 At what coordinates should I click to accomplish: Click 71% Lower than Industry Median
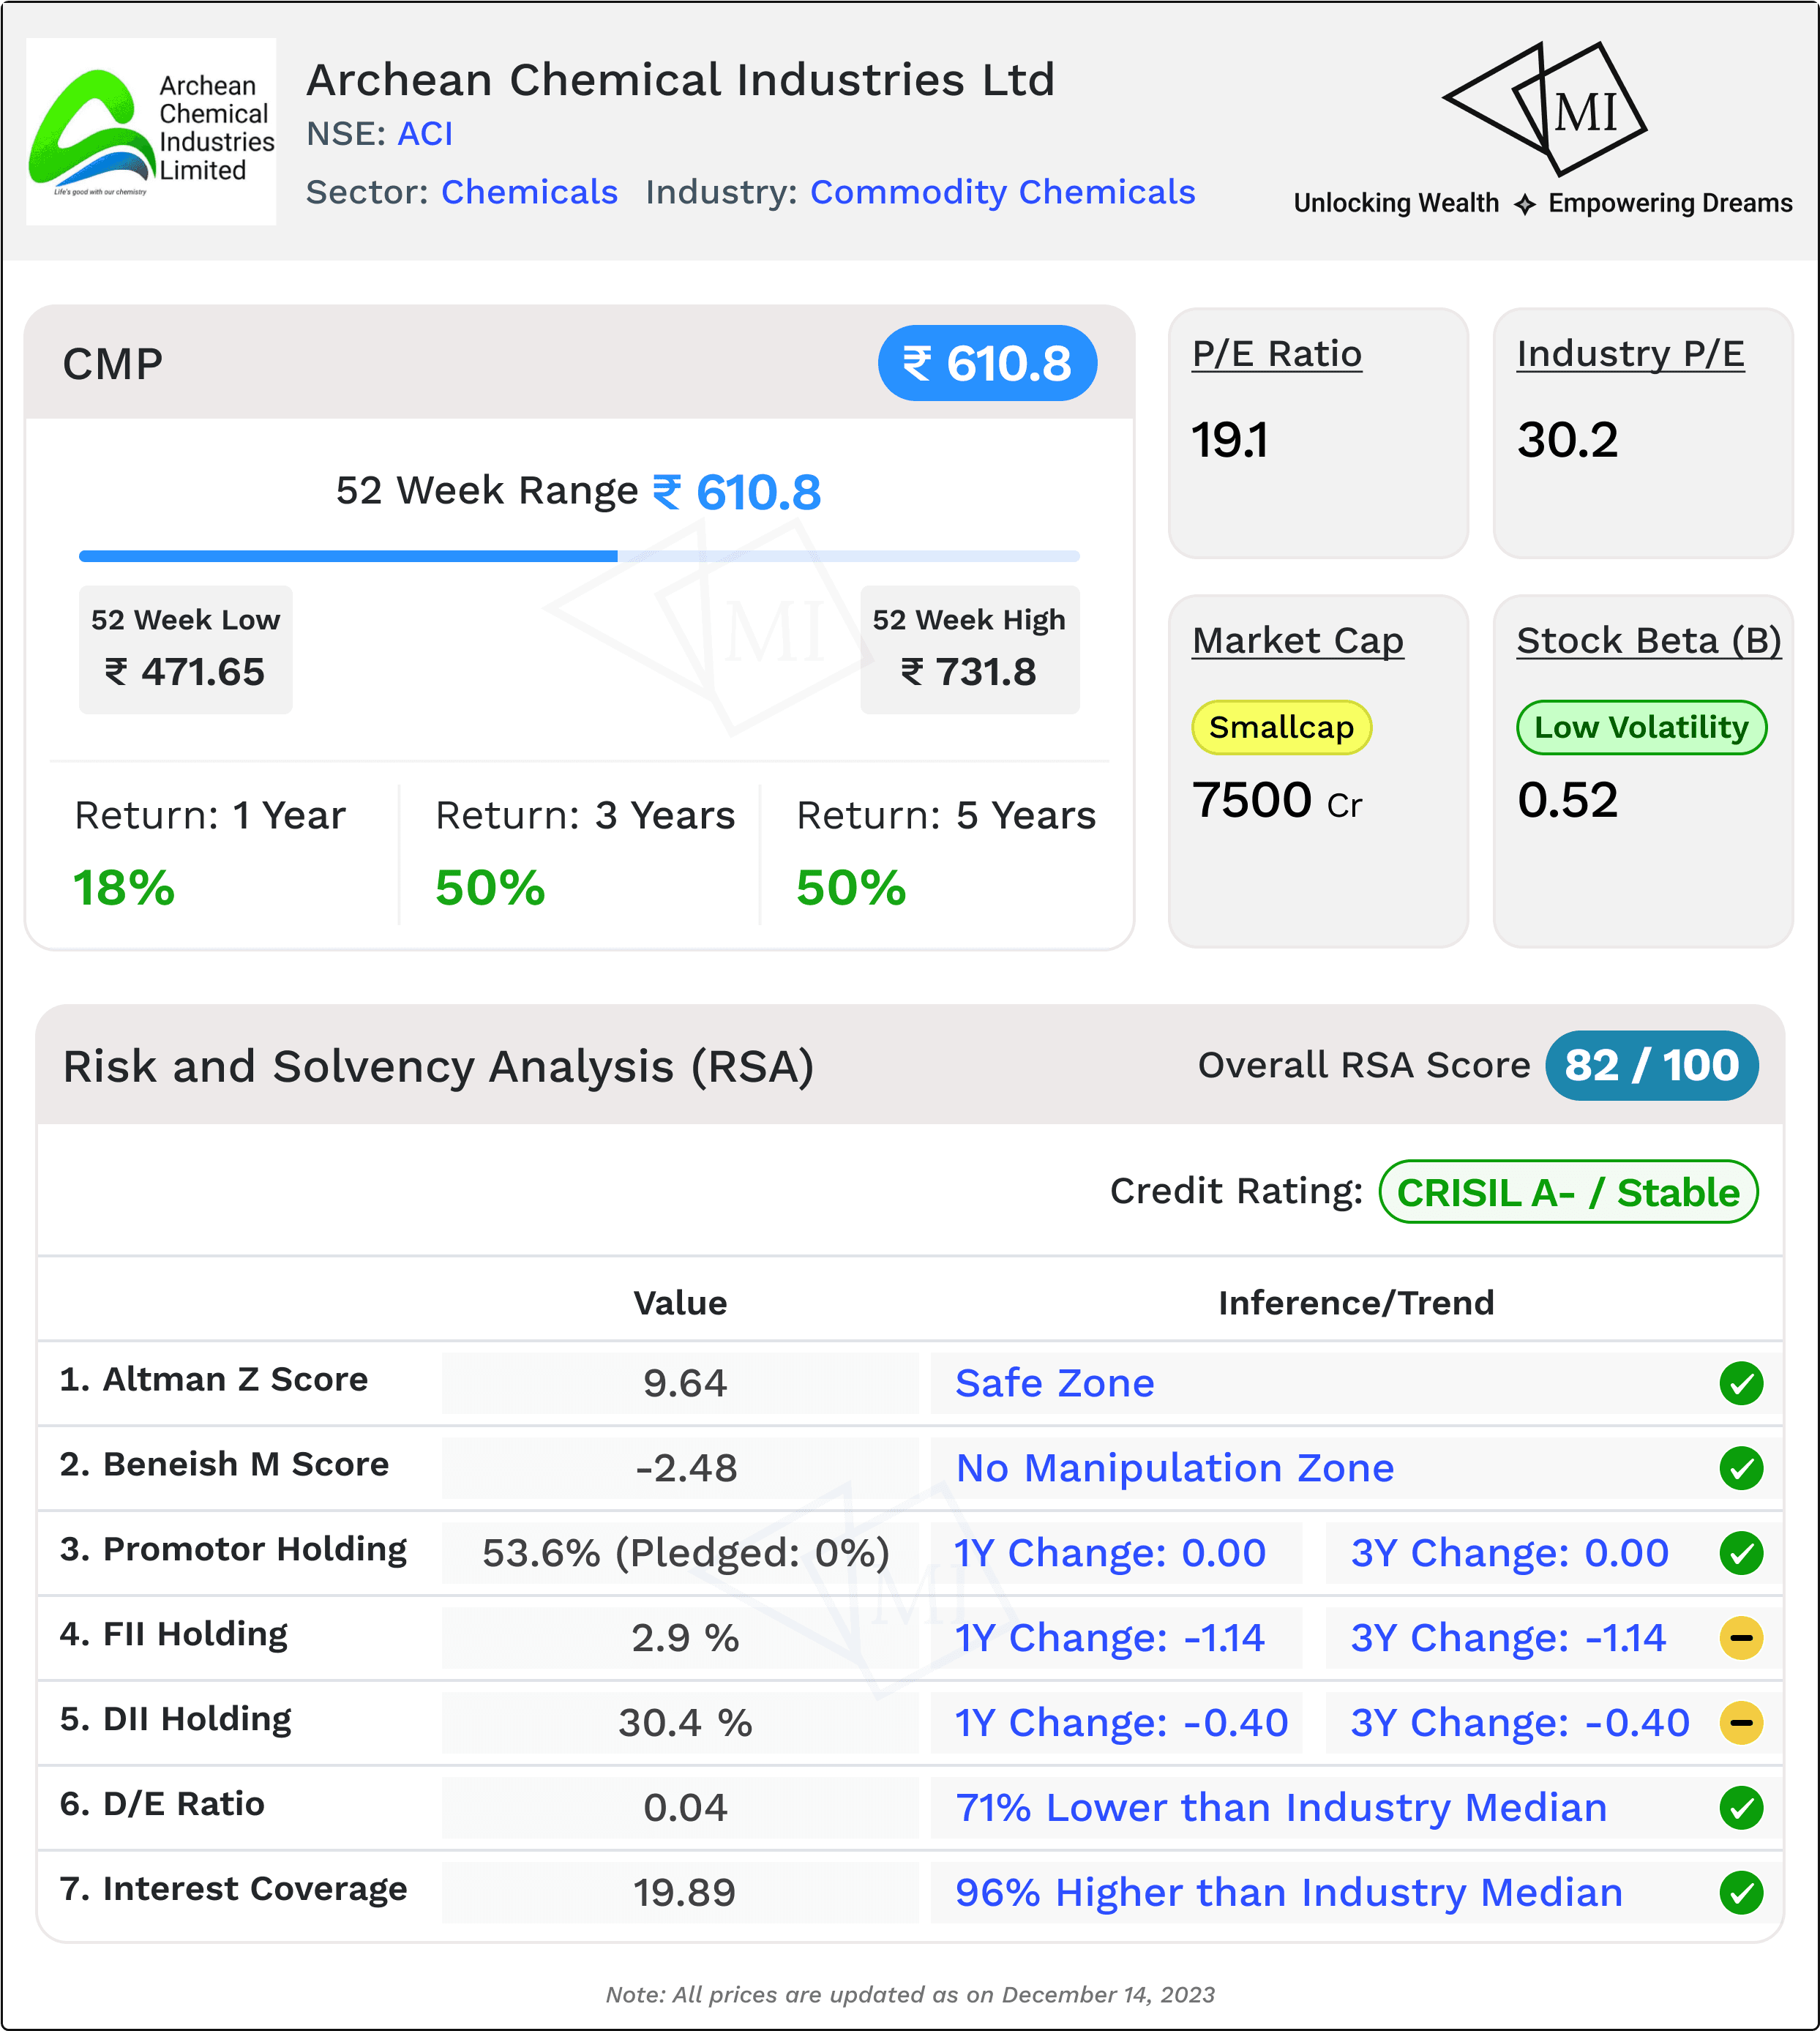click(x=1281, y=1808)
